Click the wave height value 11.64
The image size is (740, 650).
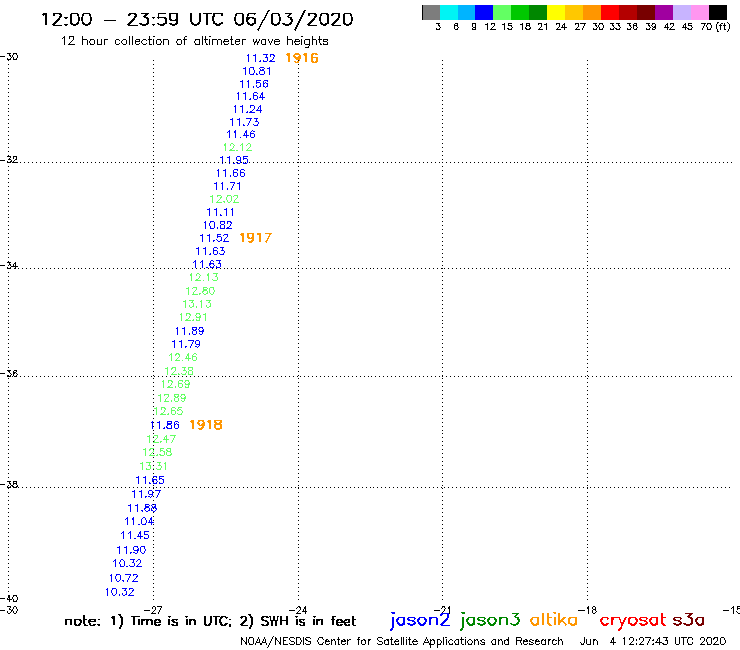pos(251,96)
